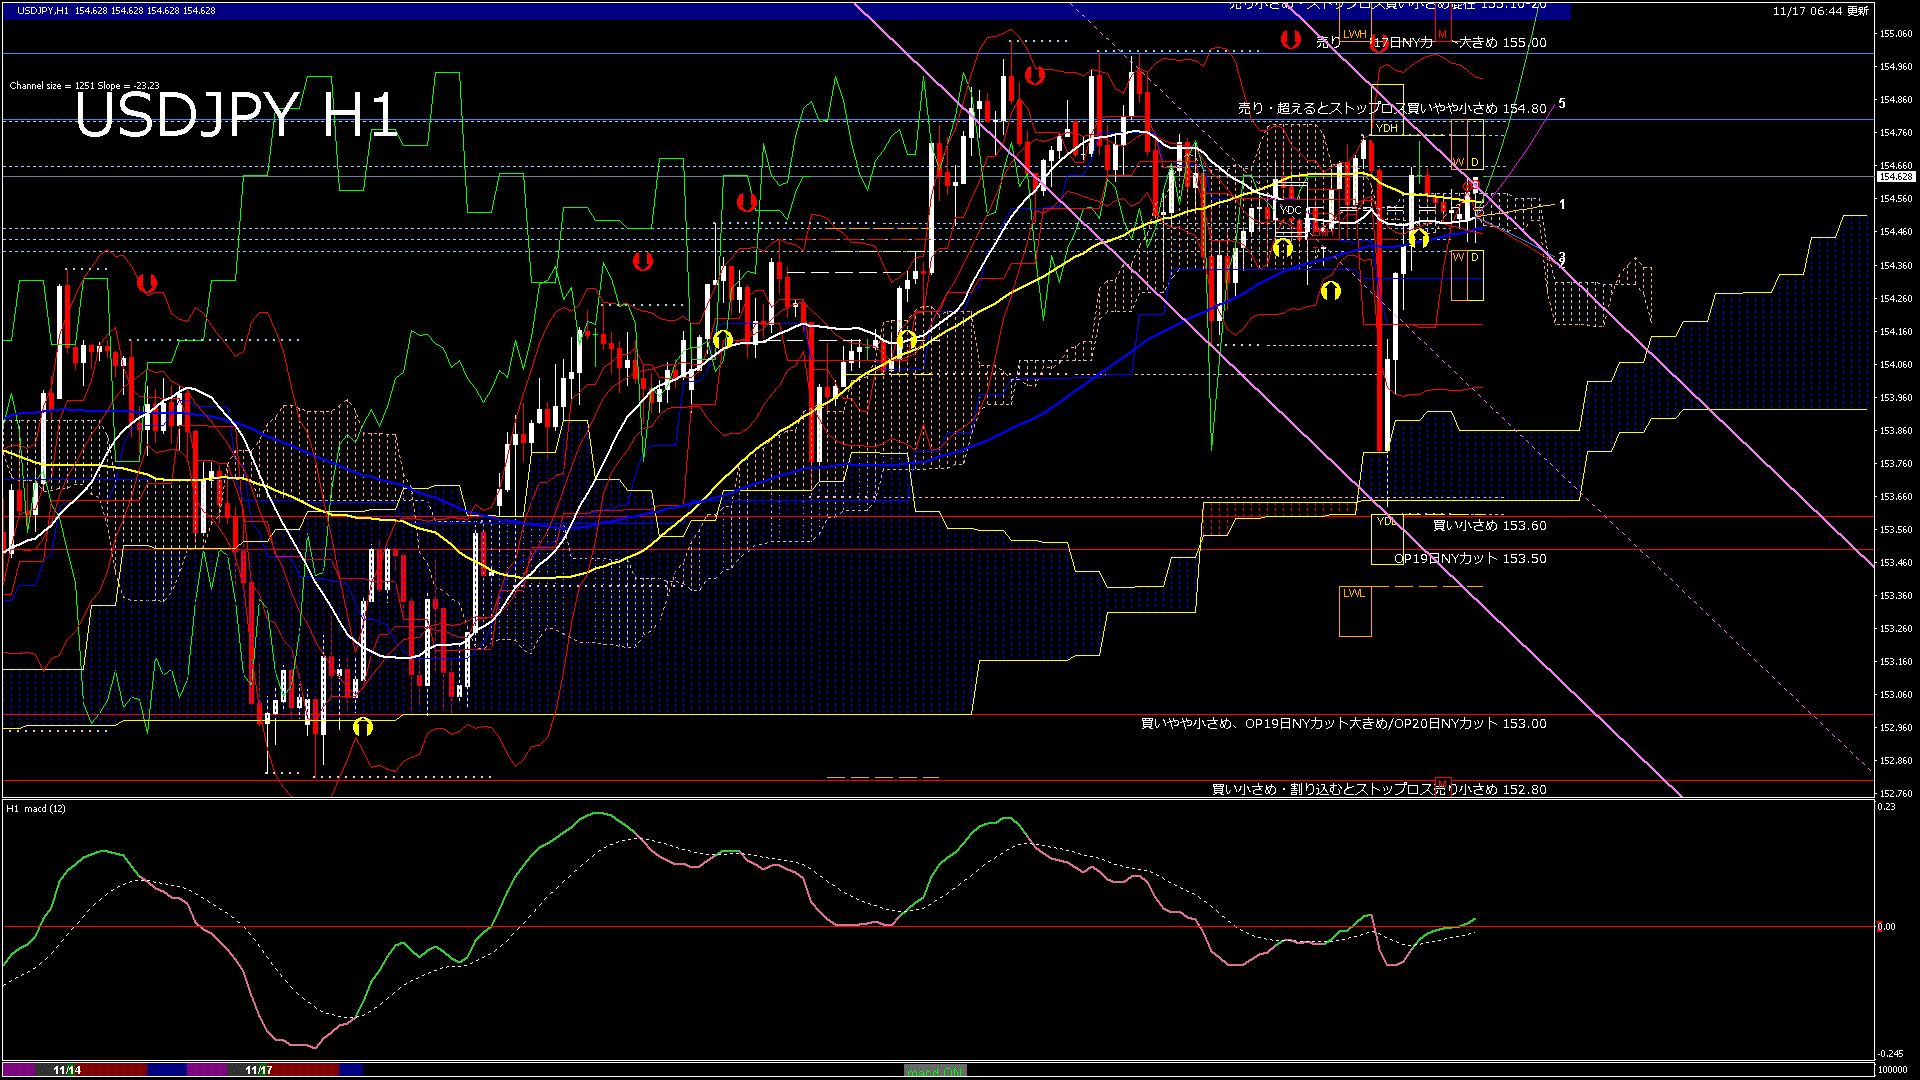This screenshot has width=1920, height=1080.
Task: Toggle the W column of the W|D period box
Action: (x=1460, y=163)
